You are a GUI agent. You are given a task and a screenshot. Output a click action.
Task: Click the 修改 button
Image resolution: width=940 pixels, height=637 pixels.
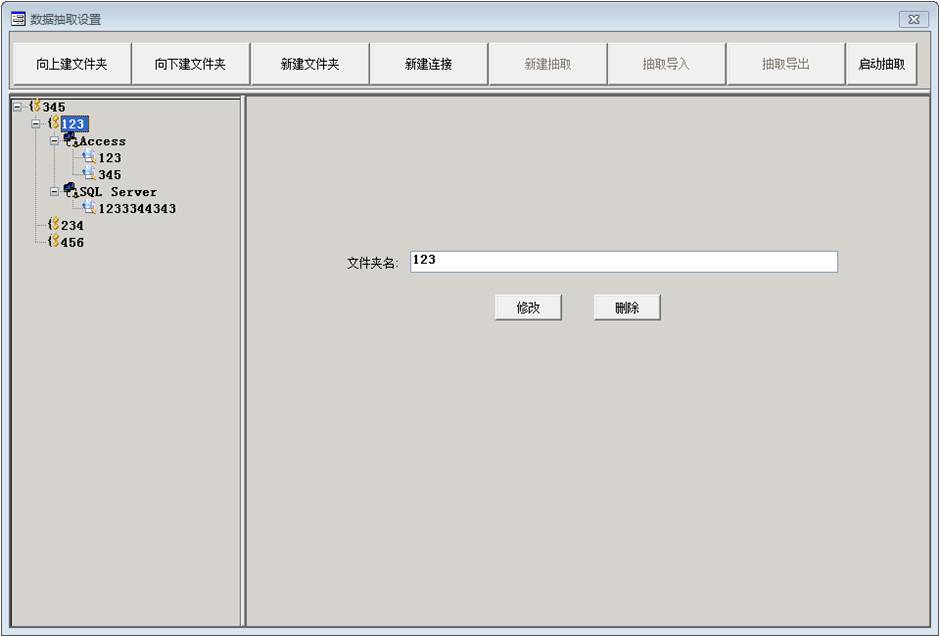tap(528, 308)
